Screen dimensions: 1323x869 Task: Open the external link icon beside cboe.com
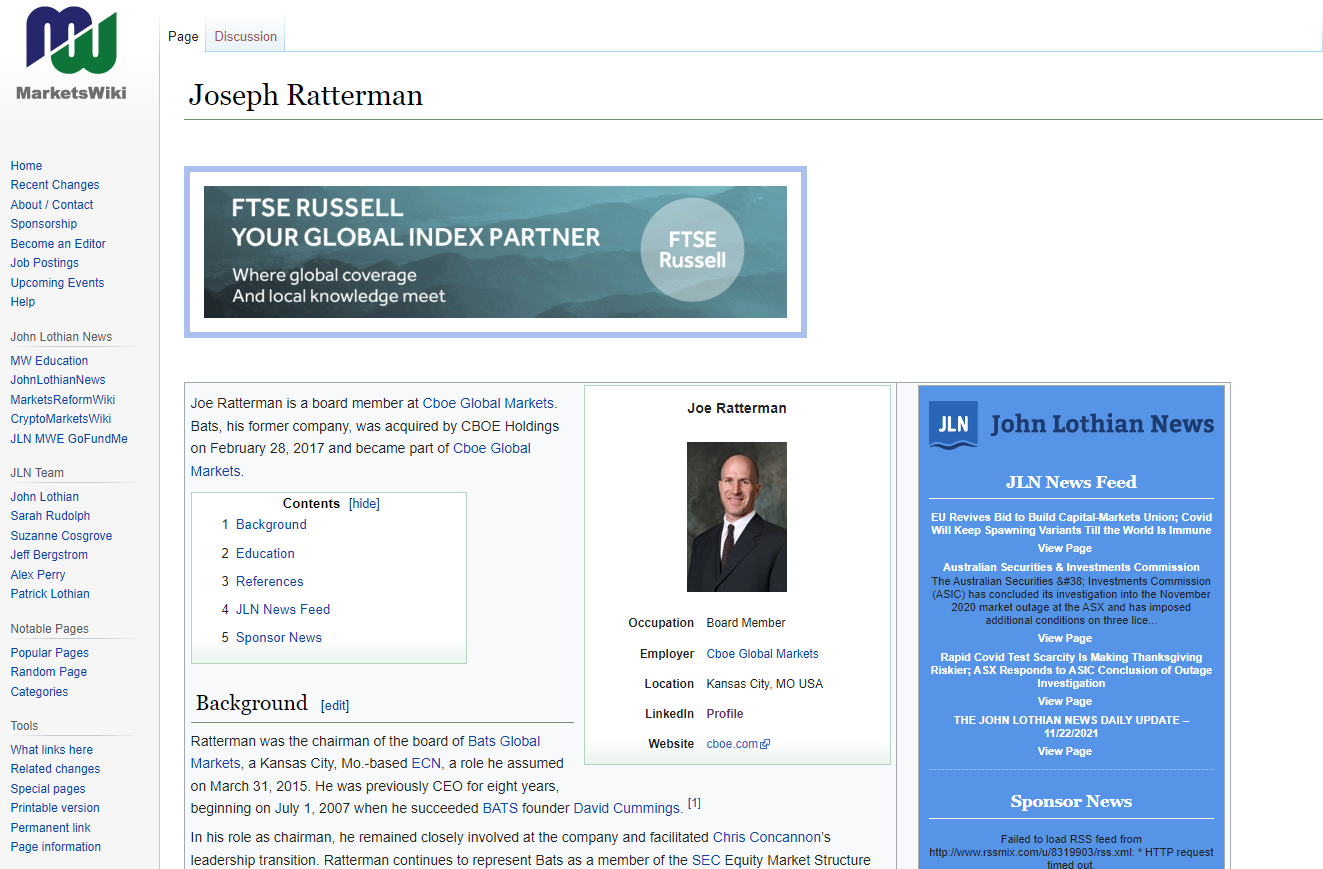(765, 744)
